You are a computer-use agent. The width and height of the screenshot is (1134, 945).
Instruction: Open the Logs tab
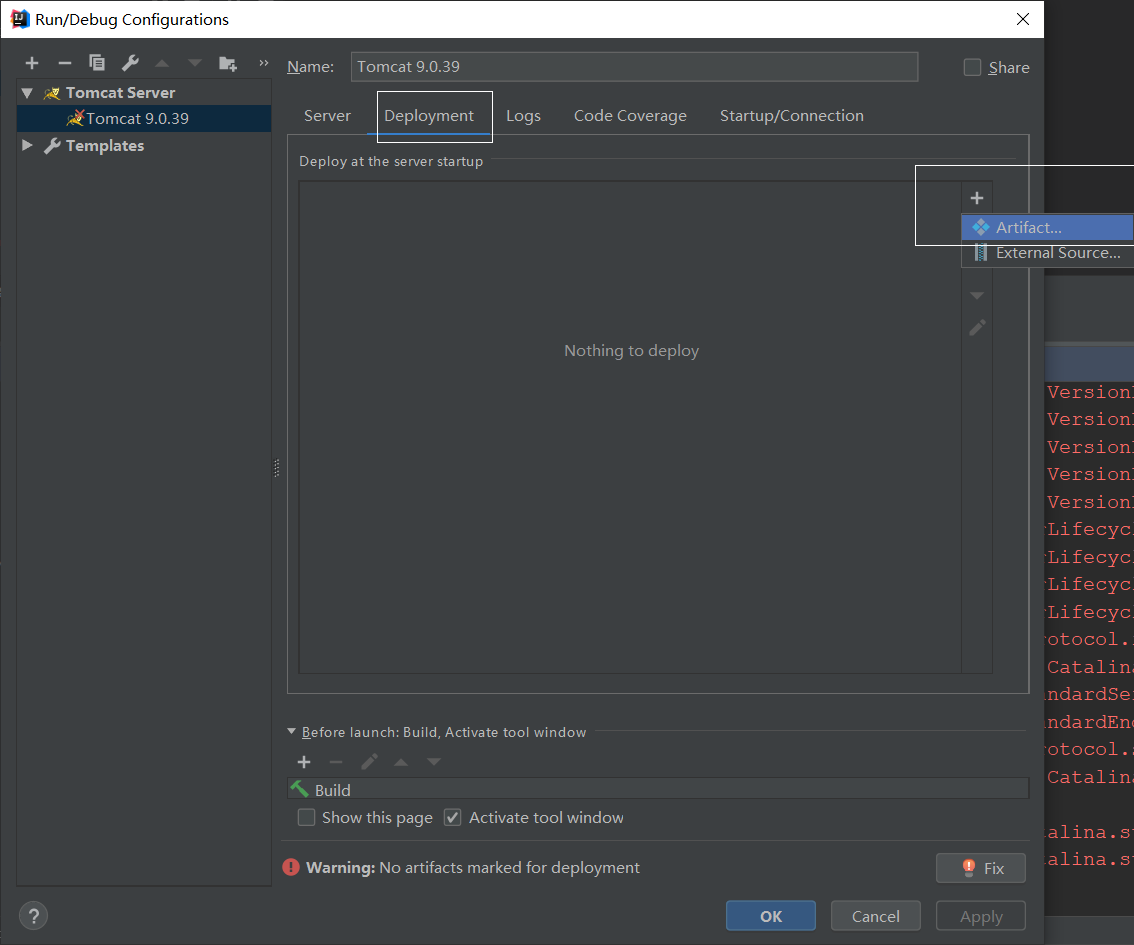(524, 116)
